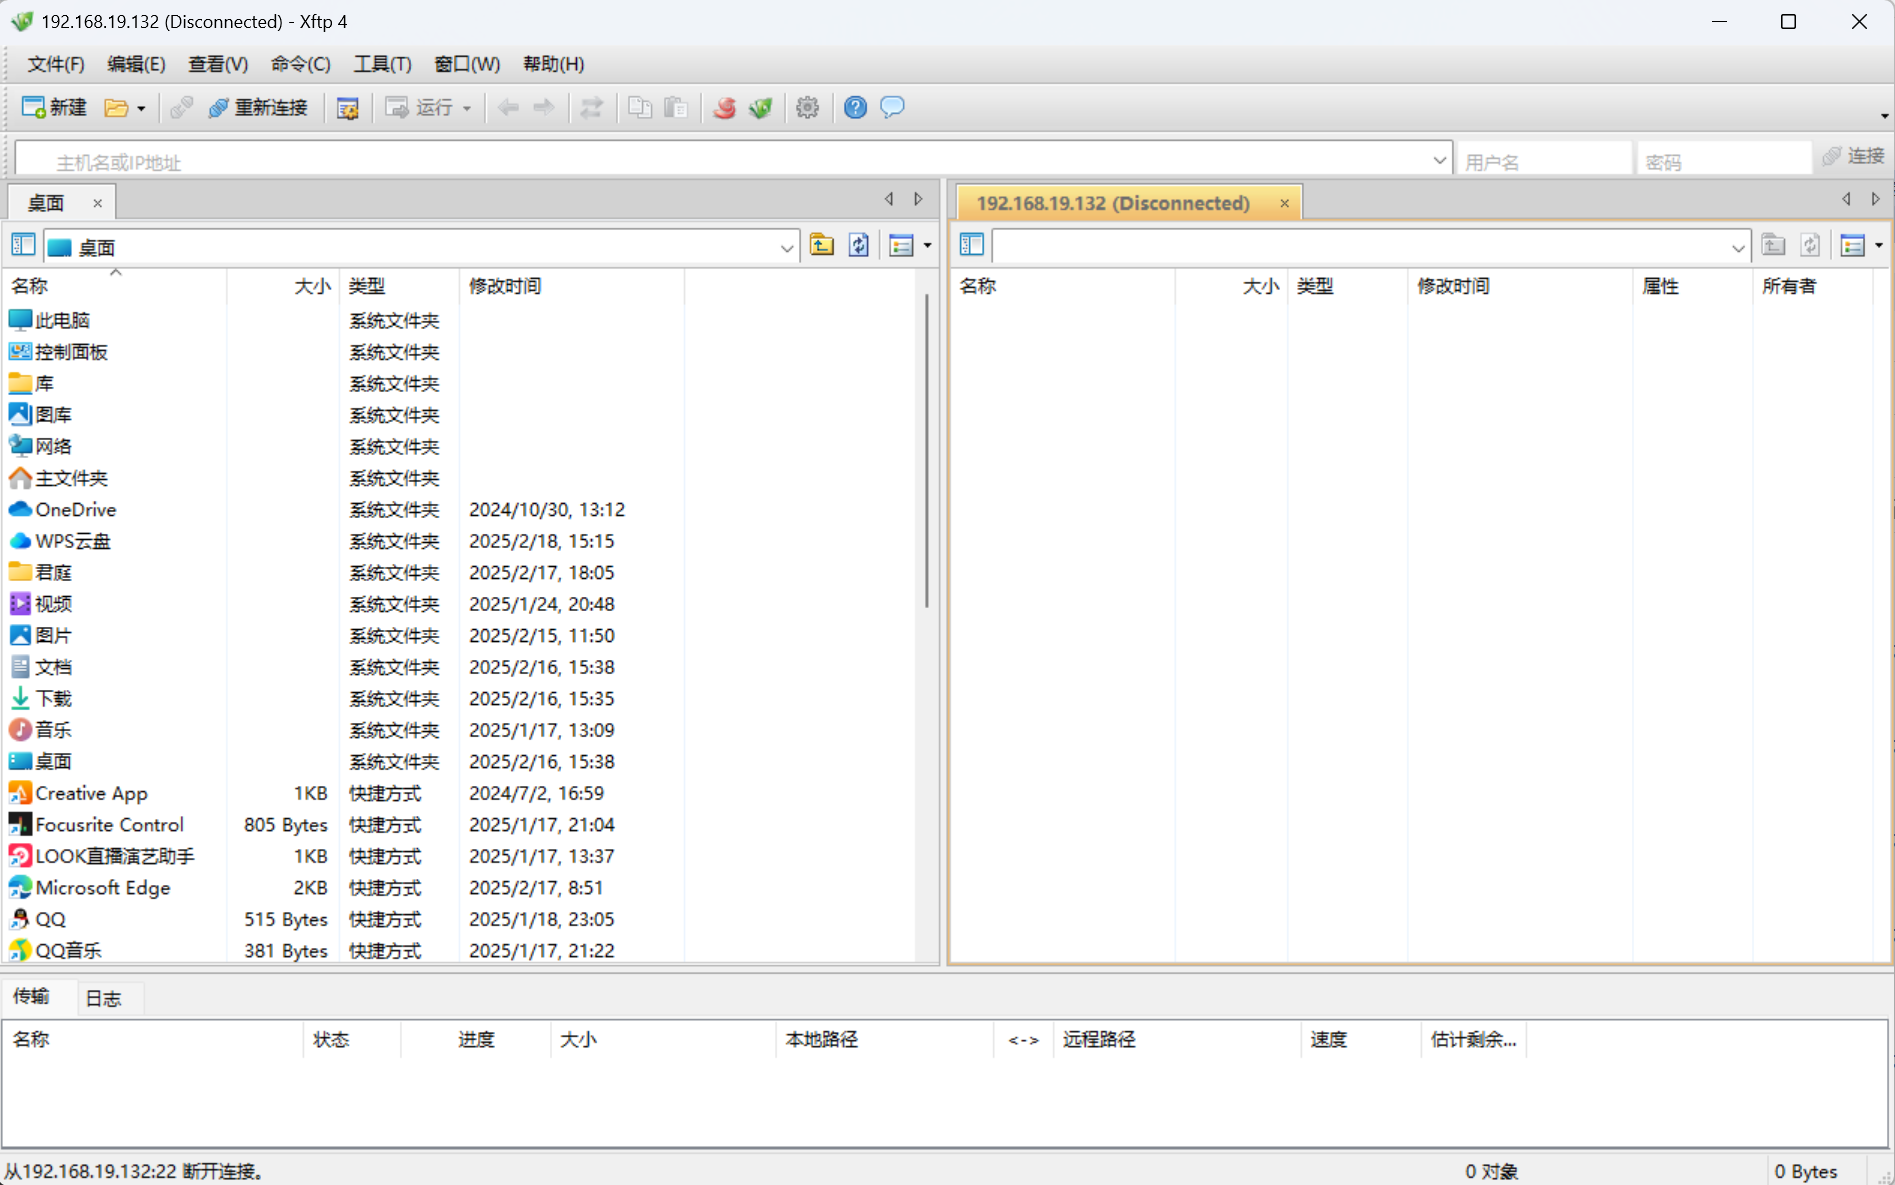
Task: Open the 窗口(W) menu
Action: (467, 64)
